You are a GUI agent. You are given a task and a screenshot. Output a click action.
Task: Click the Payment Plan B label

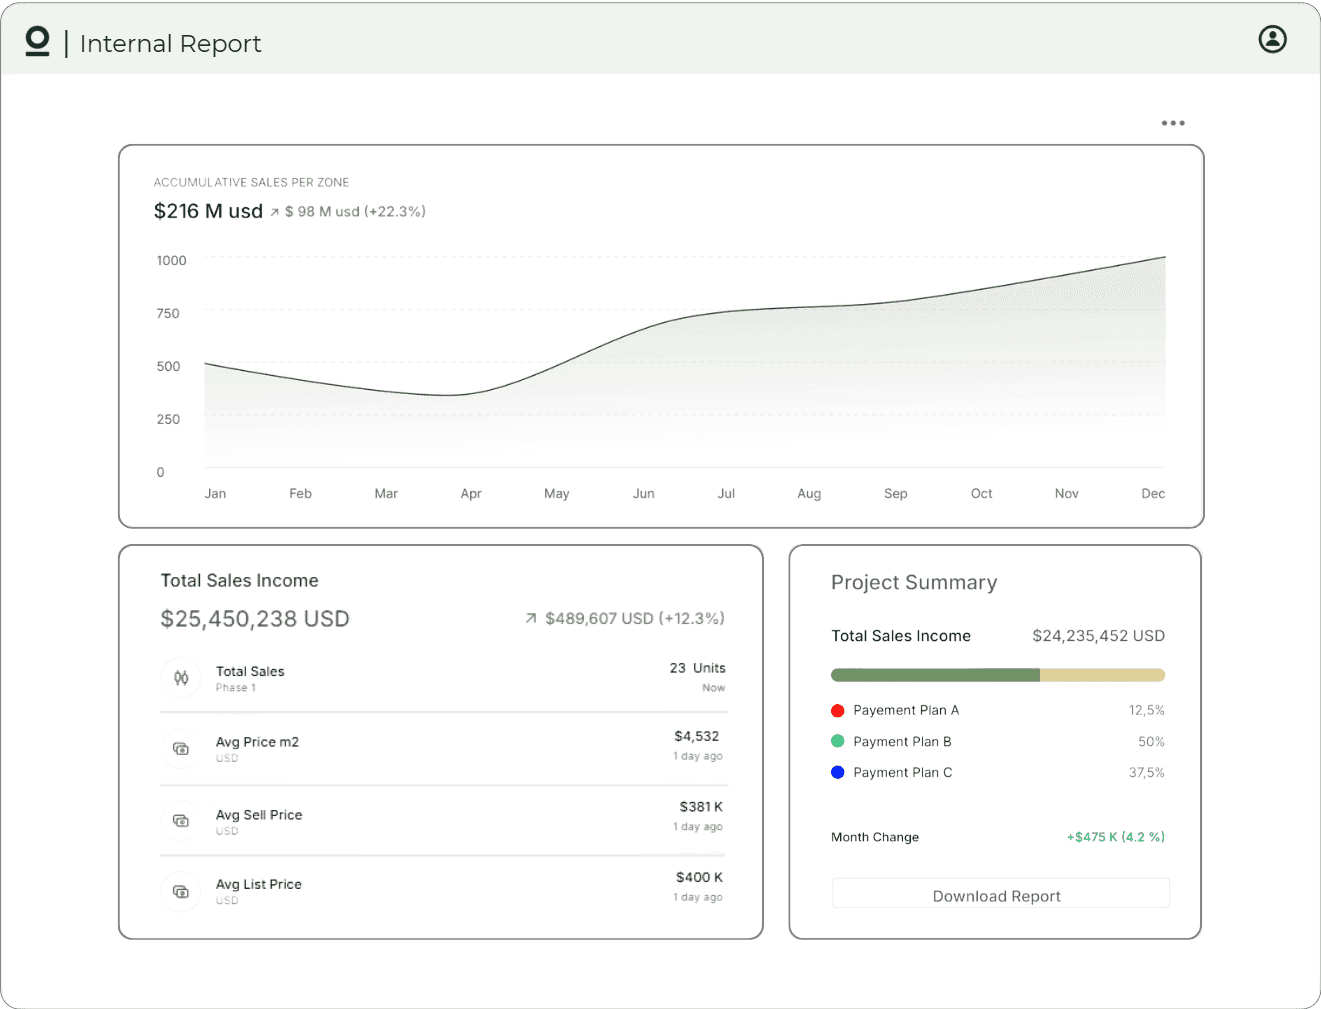point(902,742)
